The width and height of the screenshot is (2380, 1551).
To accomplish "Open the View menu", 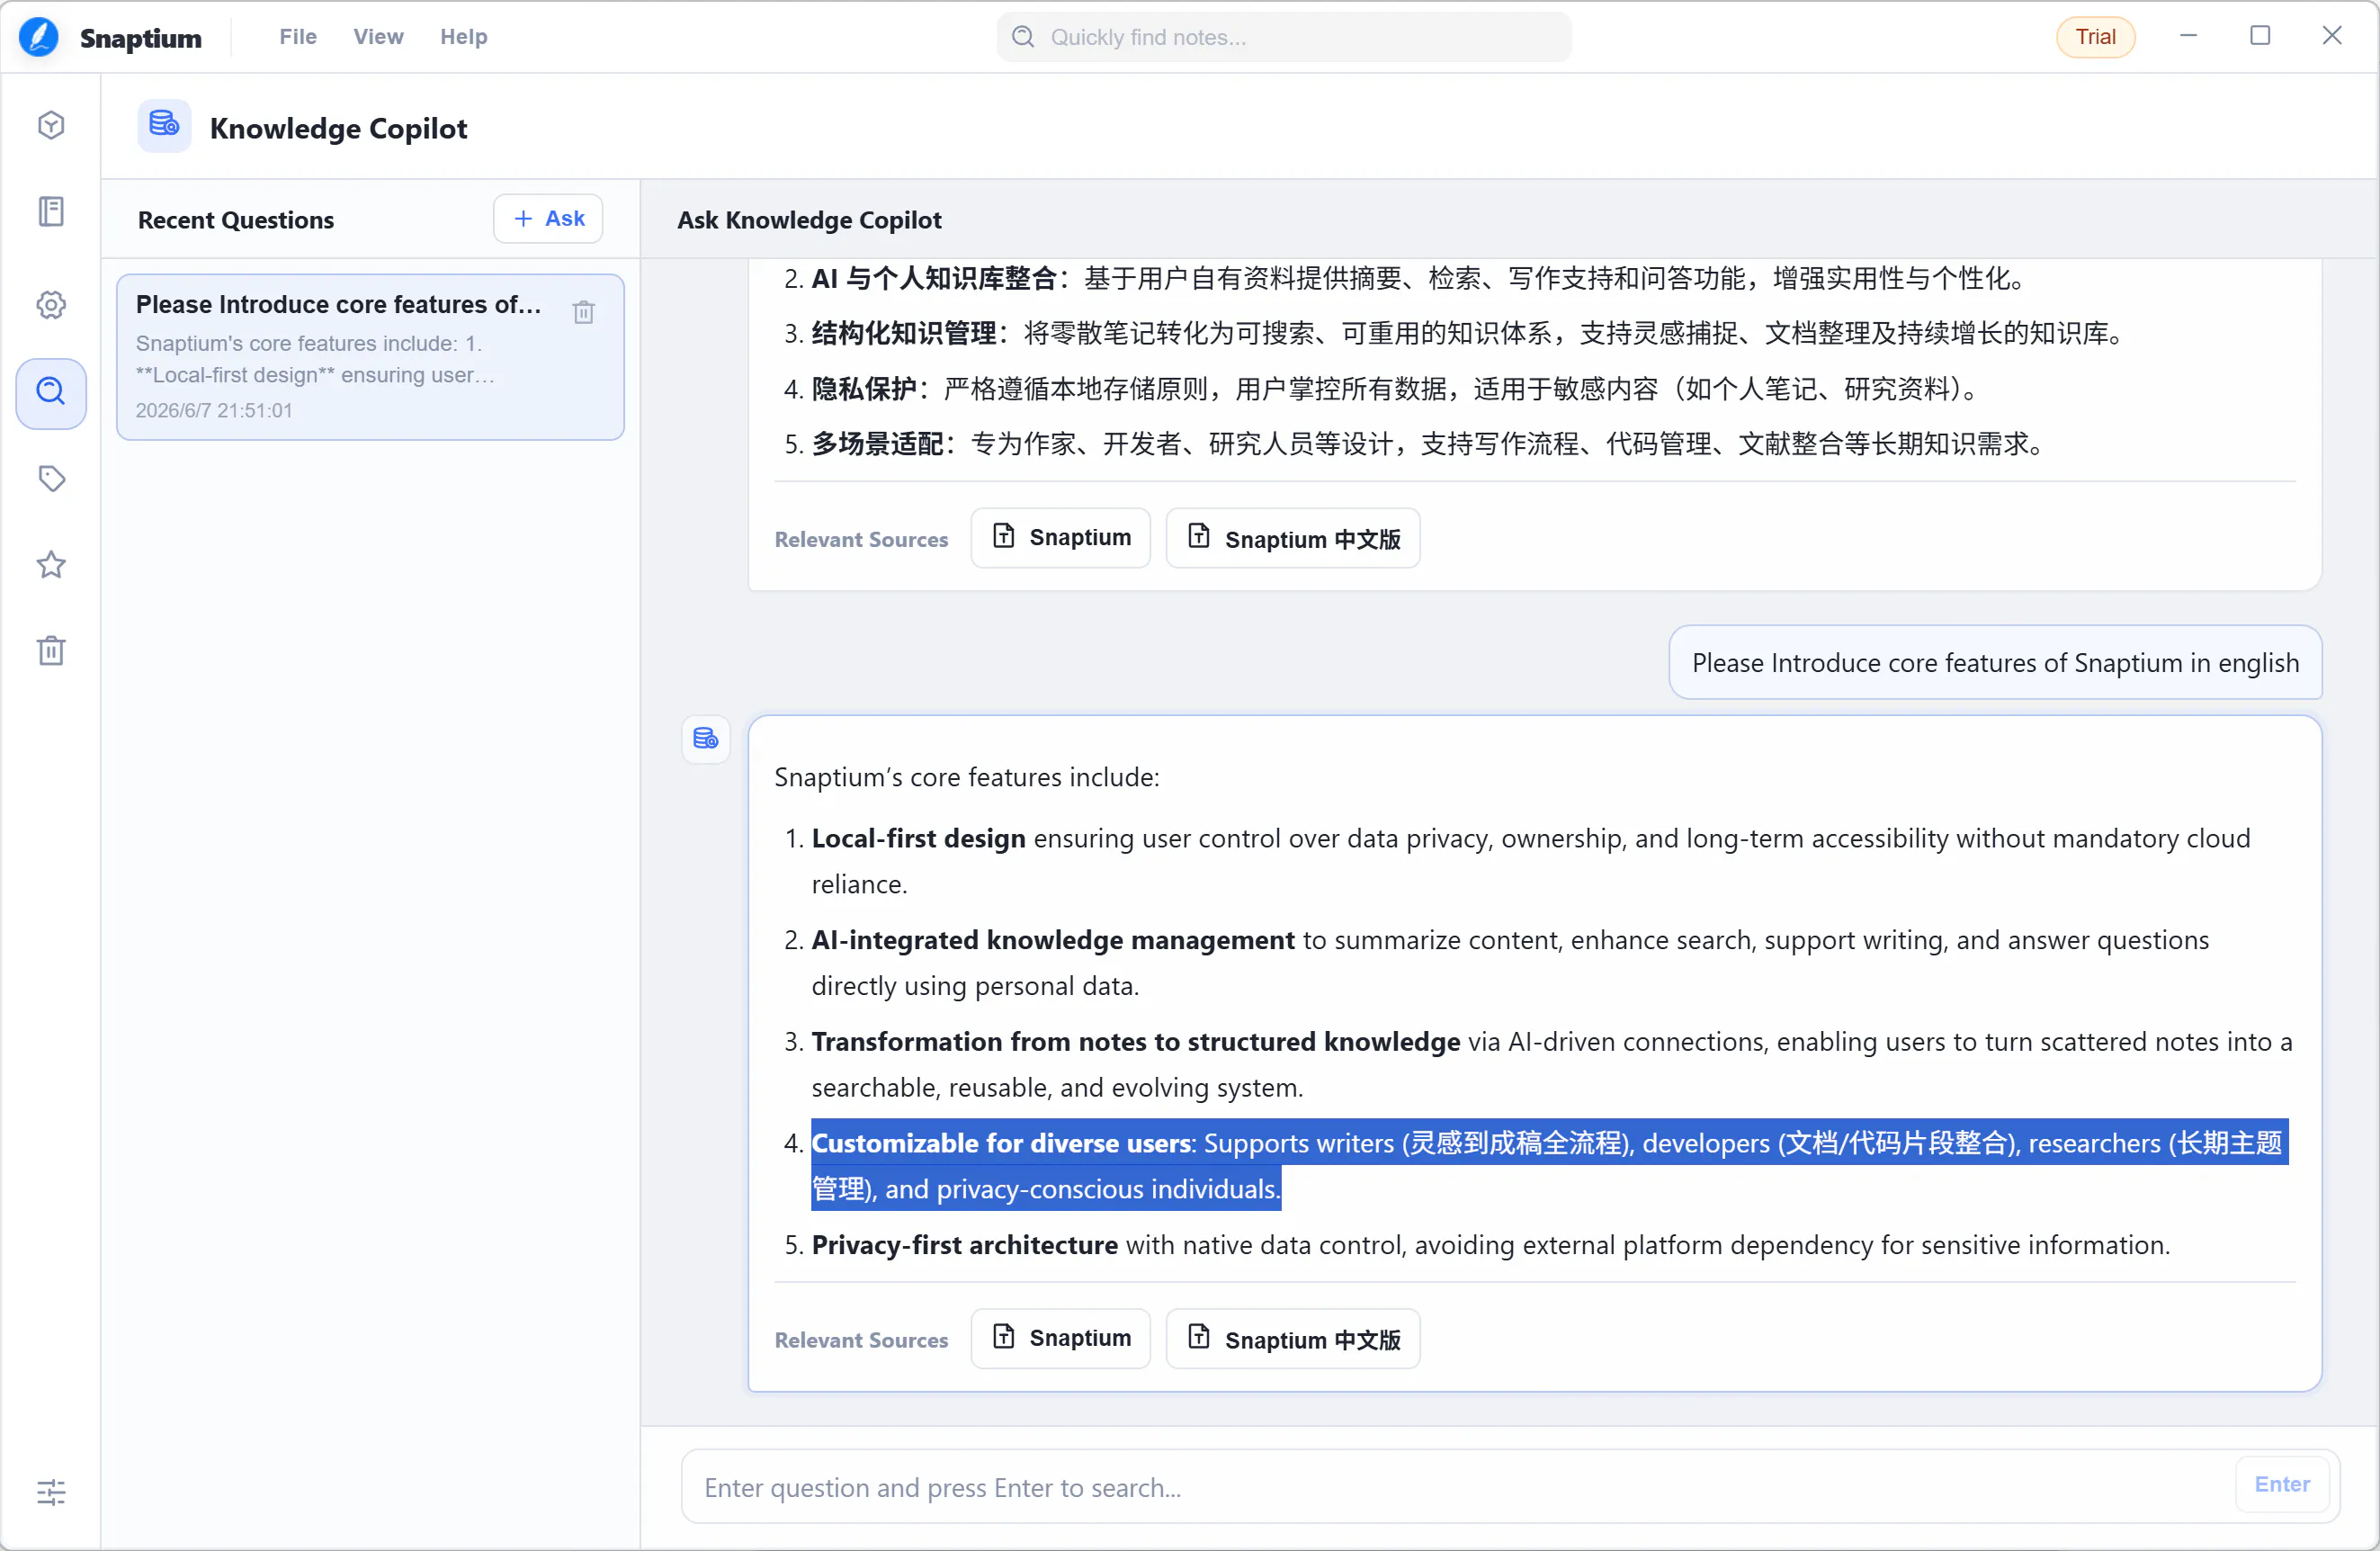I will coord(378,37).
